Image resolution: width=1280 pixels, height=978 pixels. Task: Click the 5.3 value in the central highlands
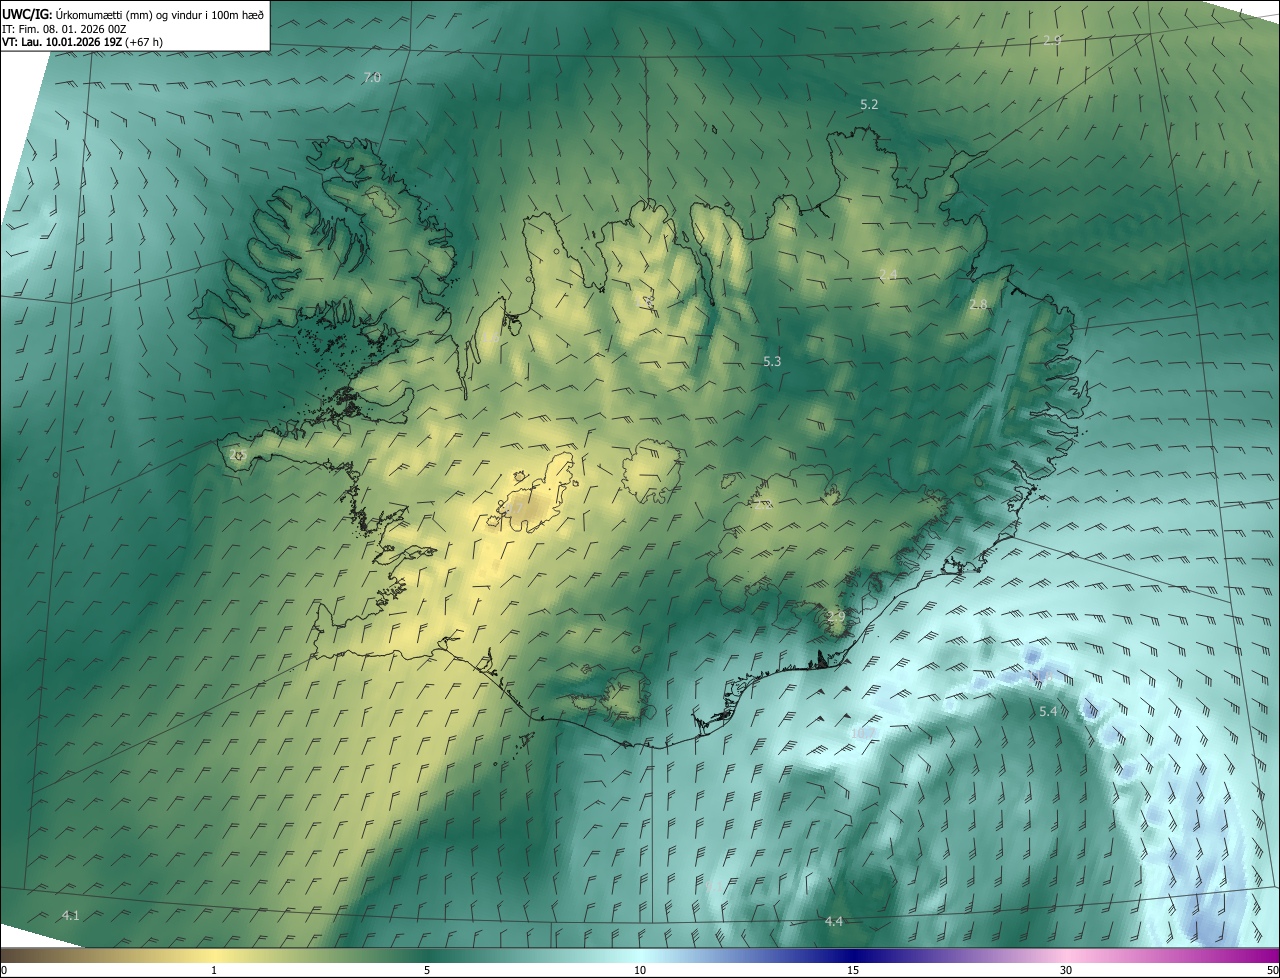(772, 361)
